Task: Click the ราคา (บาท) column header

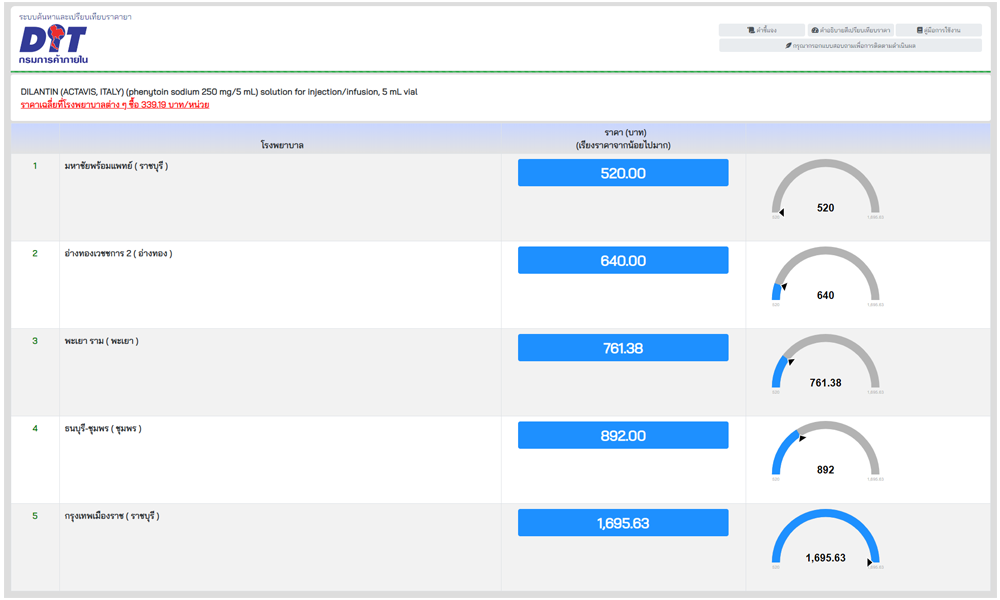Action: click(x=624, y=138)
